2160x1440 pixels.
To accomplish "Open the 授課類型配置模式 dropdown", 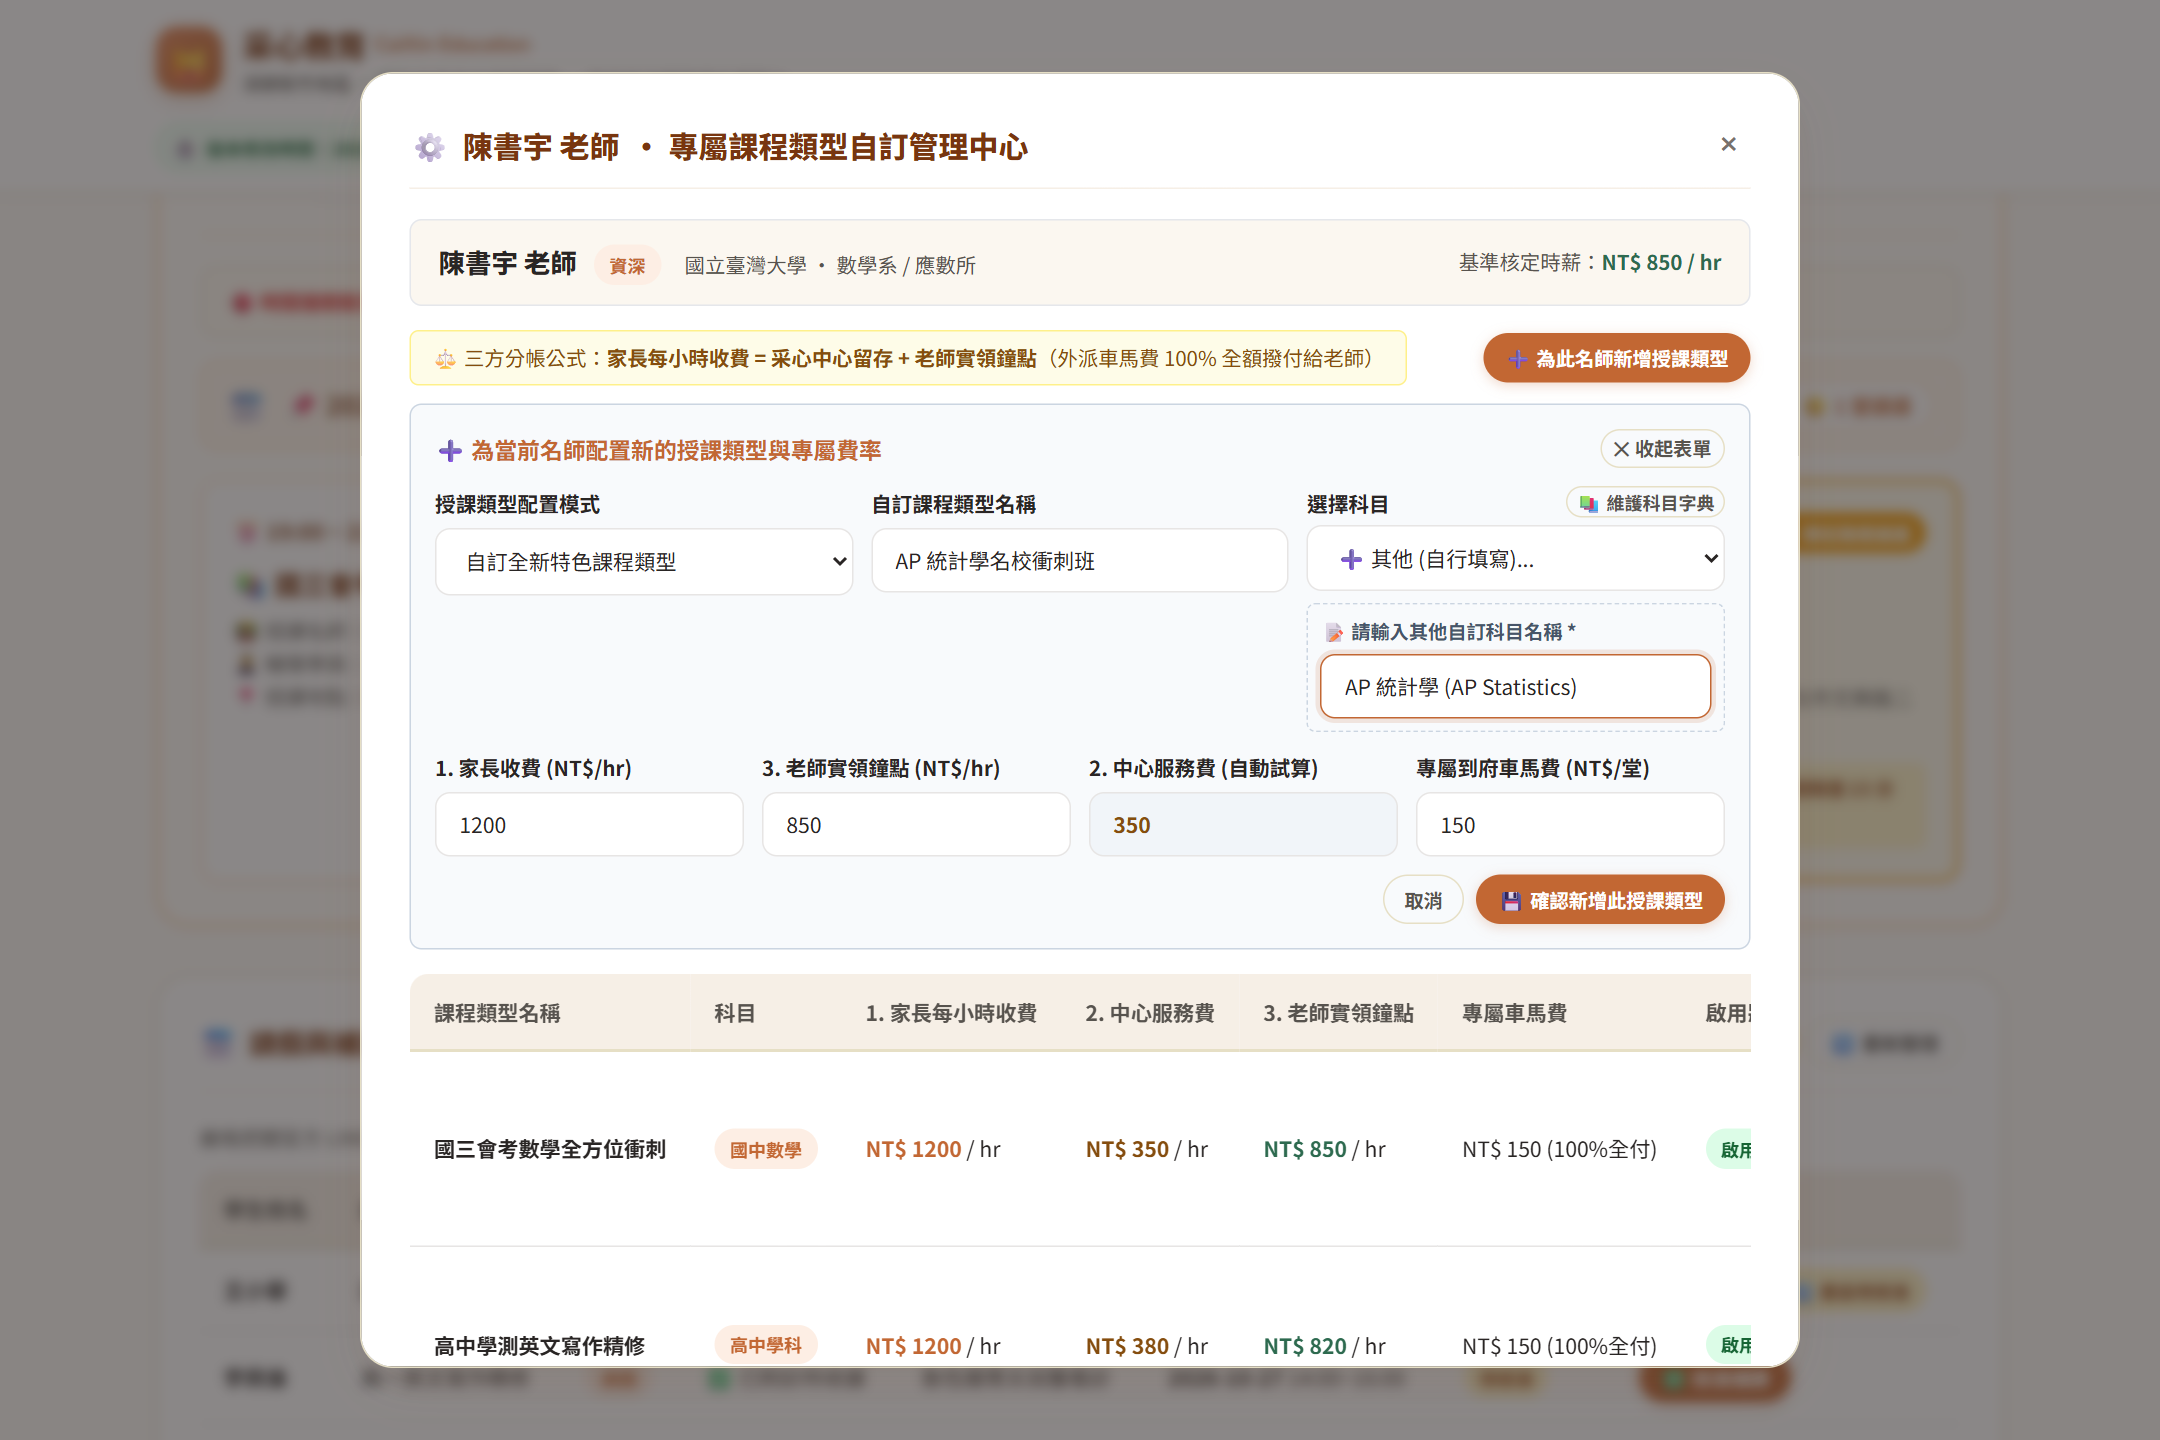I will pyautogui.click(x=644, y=562).
